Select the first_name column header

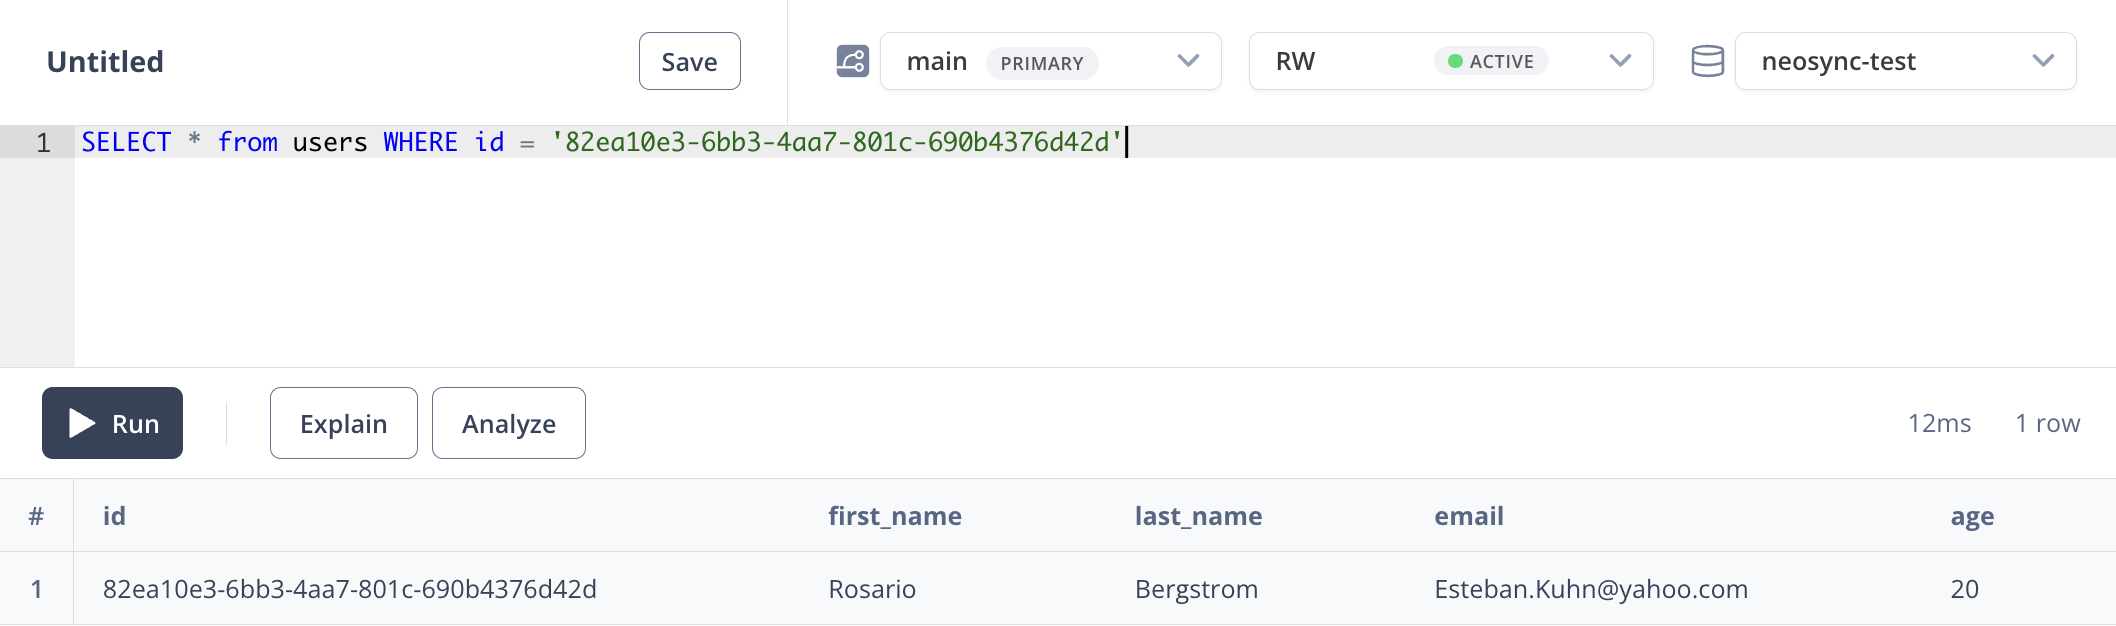(x=895, y=516)
